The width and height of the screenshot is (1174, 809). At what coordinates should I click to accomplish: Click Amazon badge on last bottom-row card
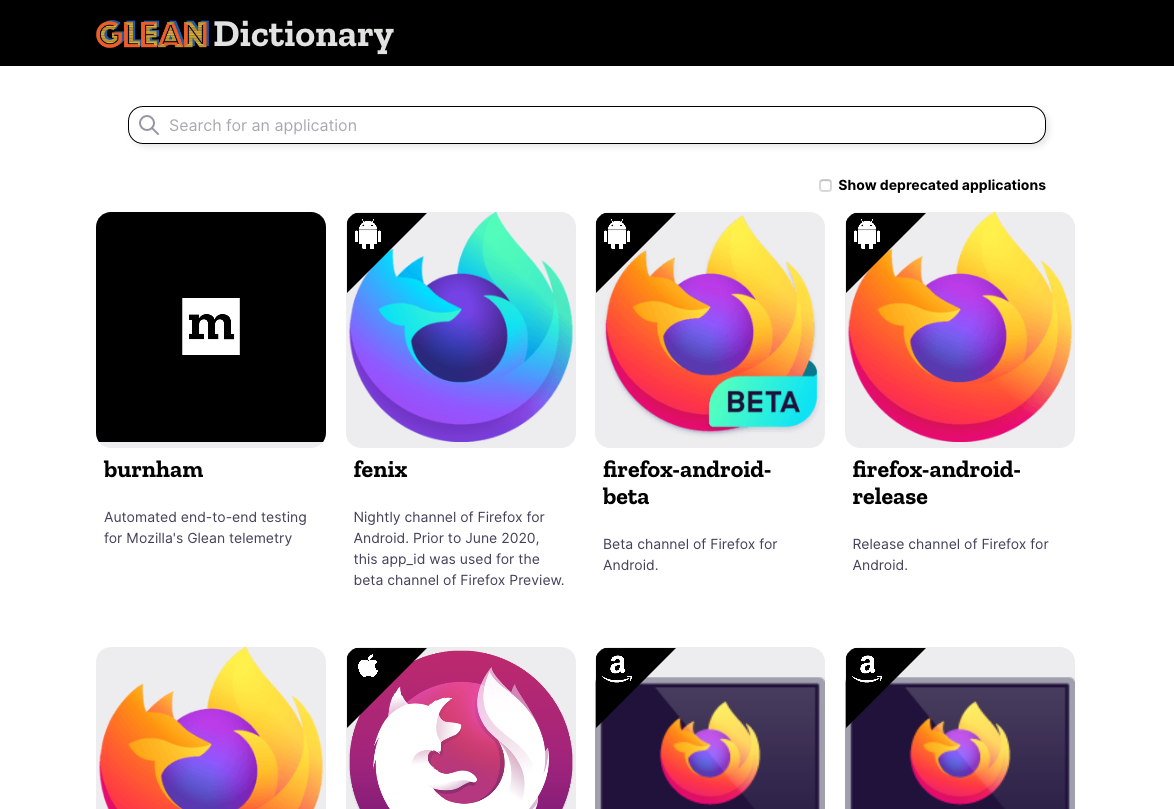(867, 667)
